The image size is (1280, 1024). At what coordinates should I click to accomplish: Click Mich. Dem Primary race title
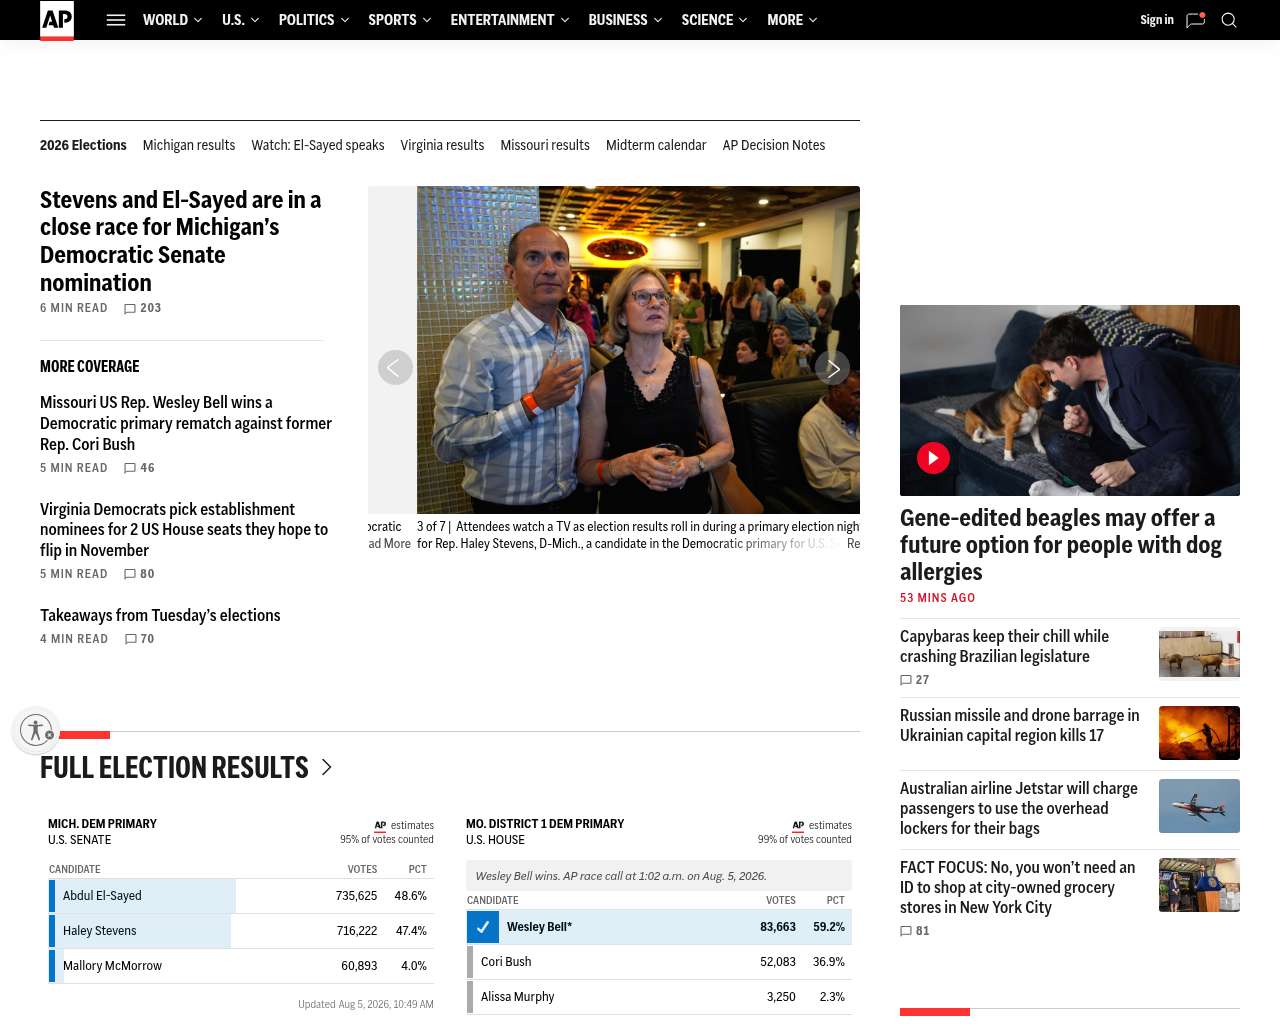click(102, 824)
